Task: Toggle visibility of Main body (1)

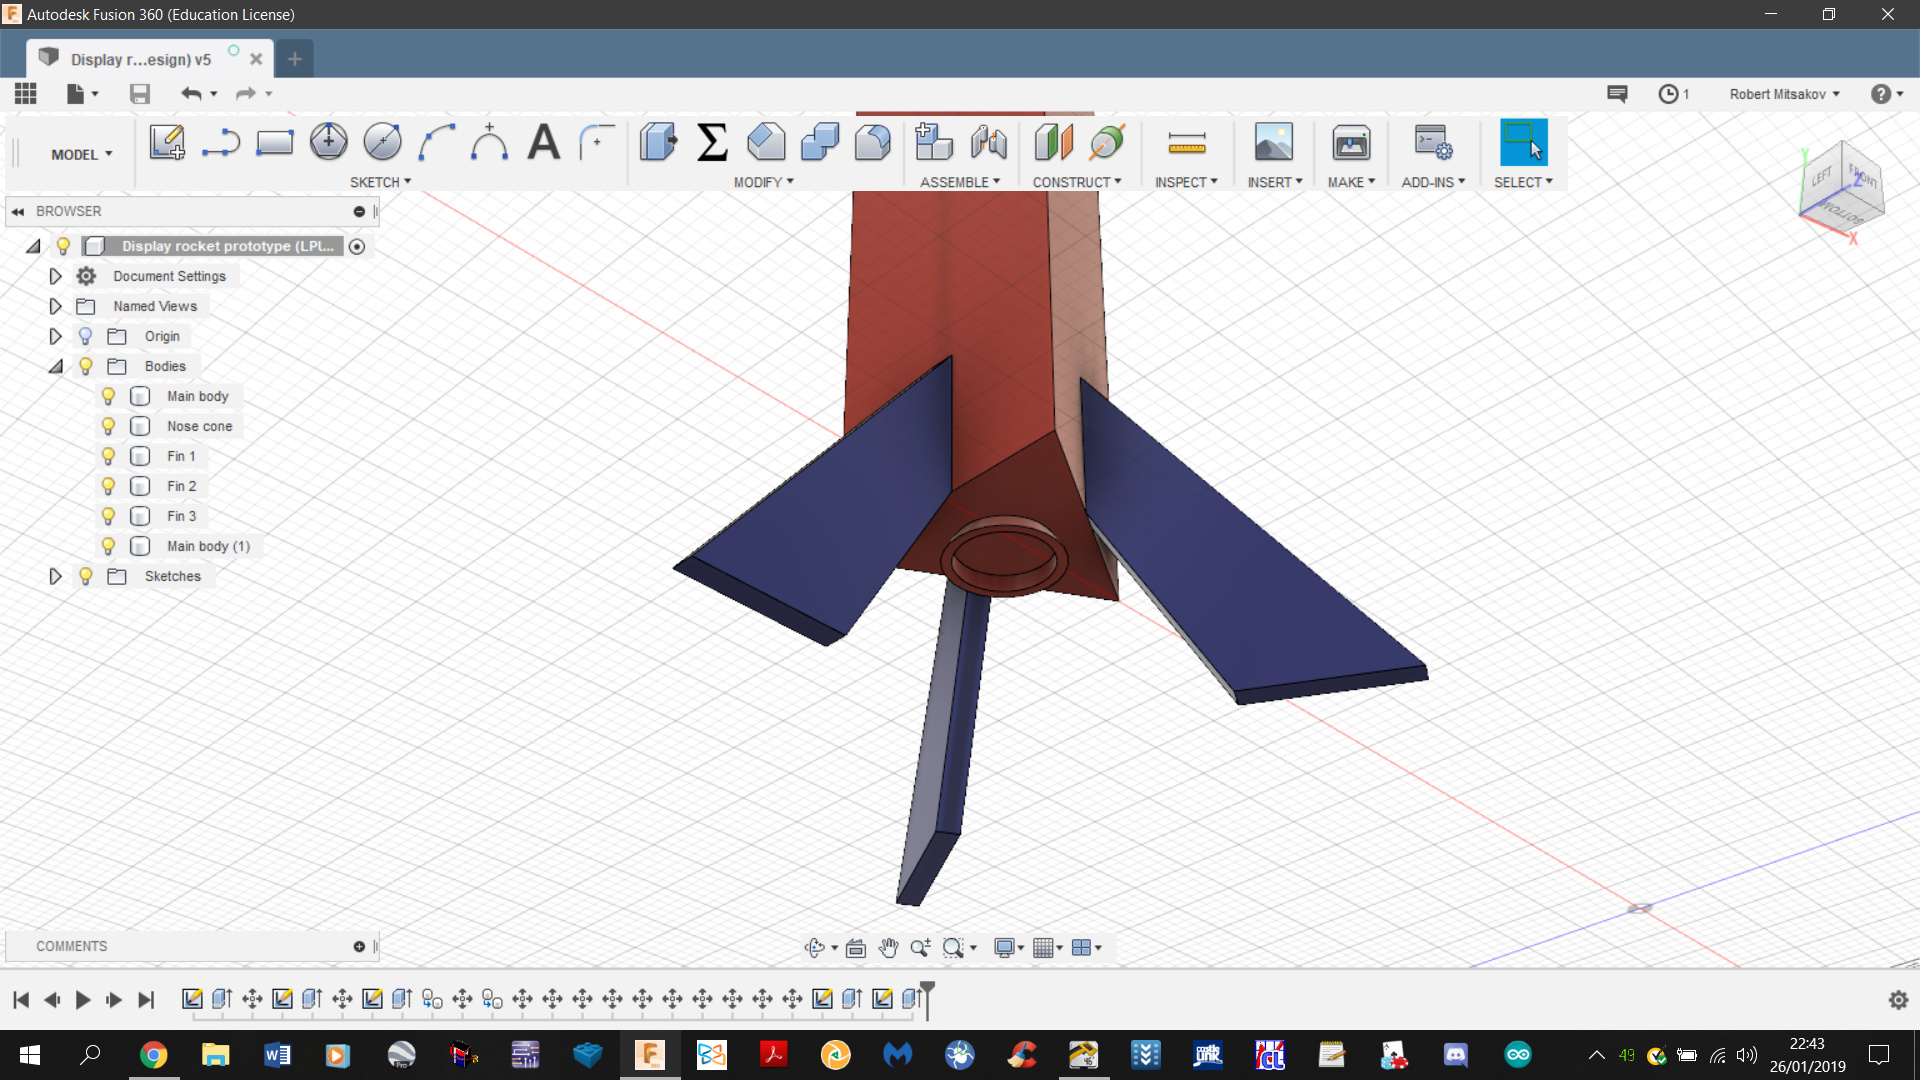Action: [x=108, y=546]
